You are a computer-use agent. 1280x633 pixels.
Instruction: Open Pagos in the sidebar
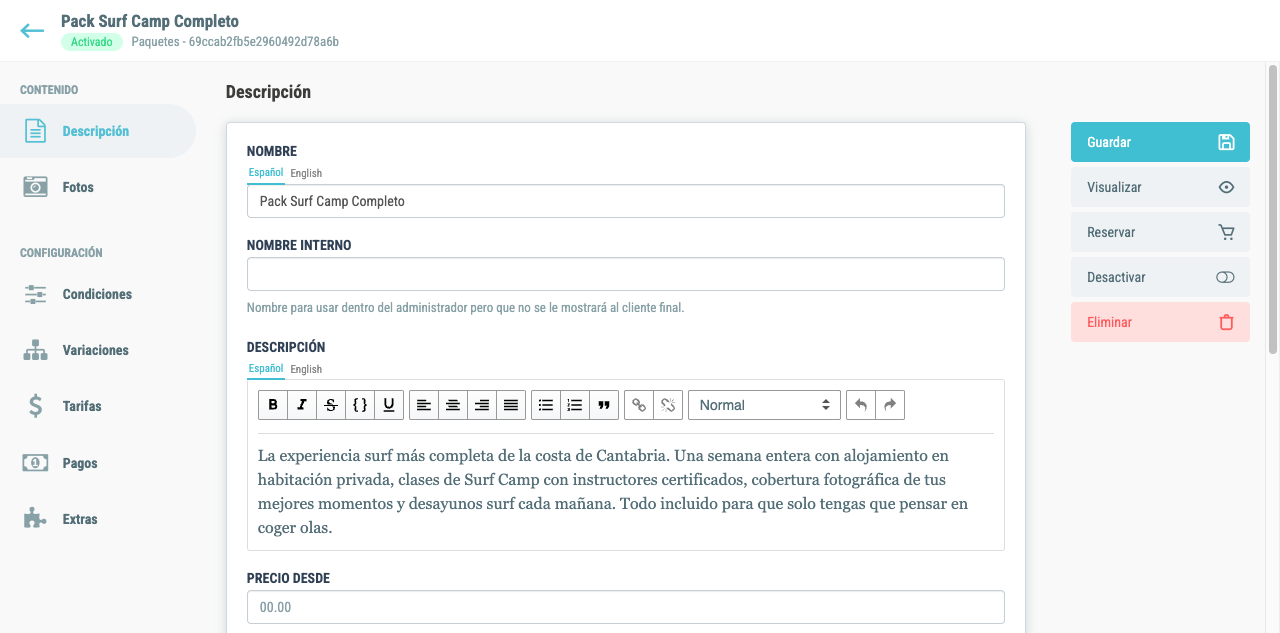[x=98, y=463]
